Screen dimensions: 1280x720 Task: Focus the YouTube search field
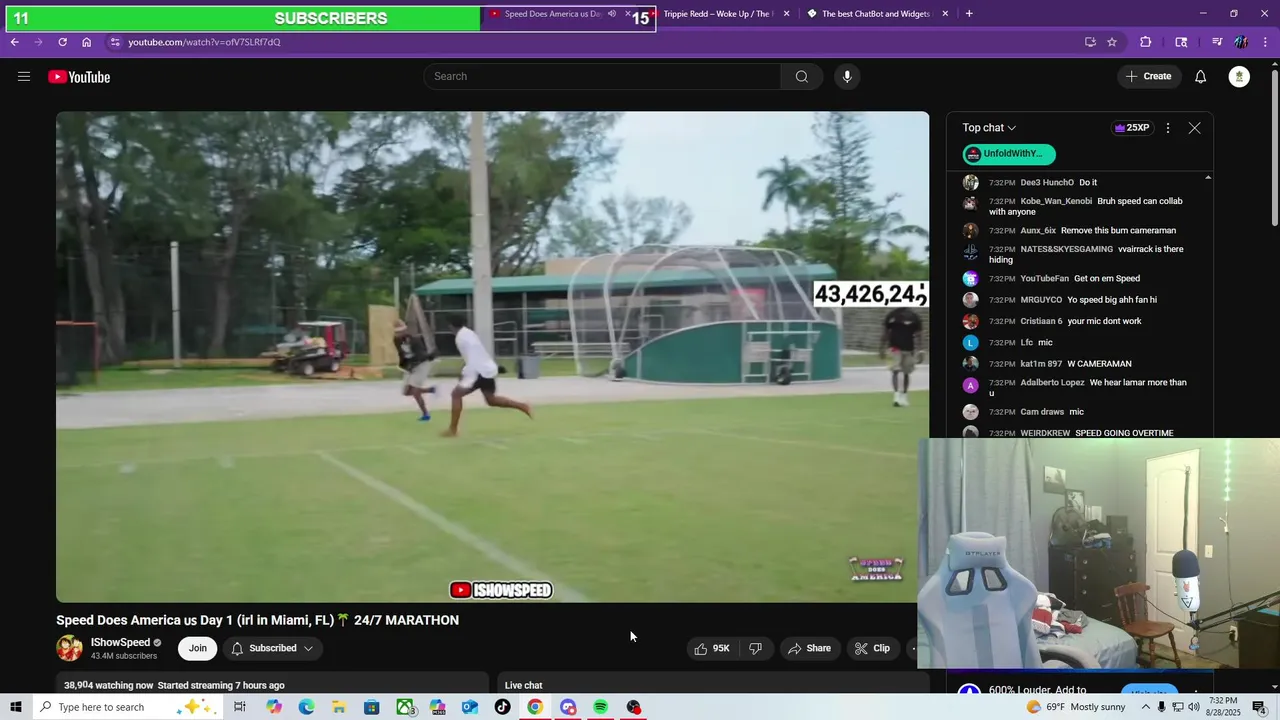(x=603, y=77)
